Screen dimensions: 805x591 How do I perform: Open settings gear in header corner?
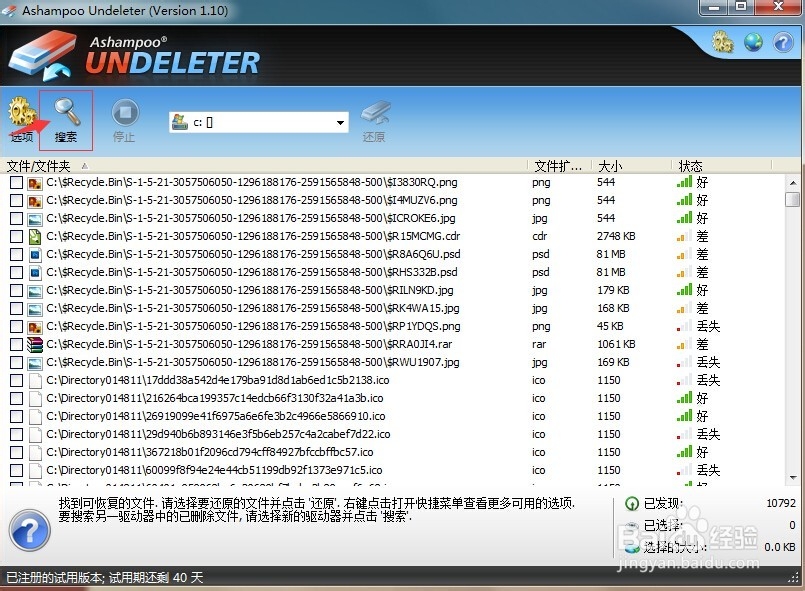coord(722,42)
